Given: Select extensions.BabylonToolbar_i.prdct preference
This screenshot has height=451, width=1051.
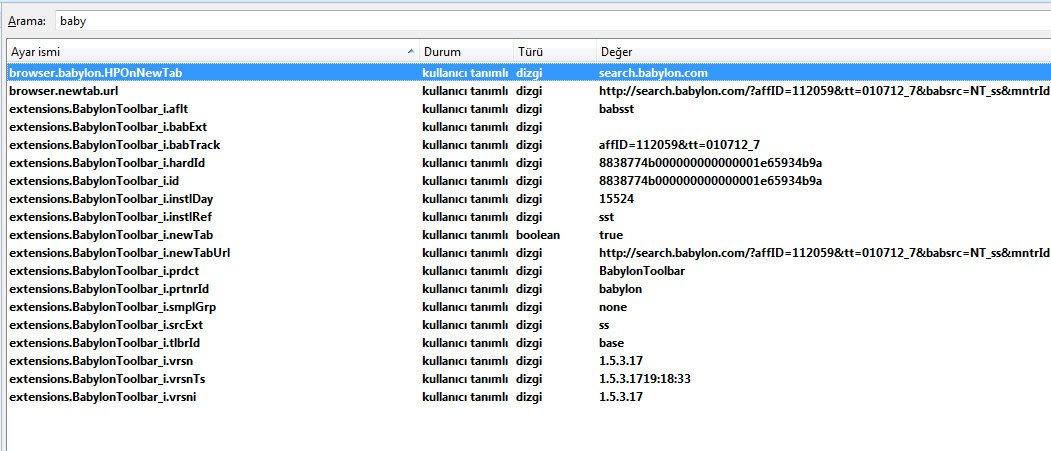Looking at the screenshot, I should coord(528,271).
